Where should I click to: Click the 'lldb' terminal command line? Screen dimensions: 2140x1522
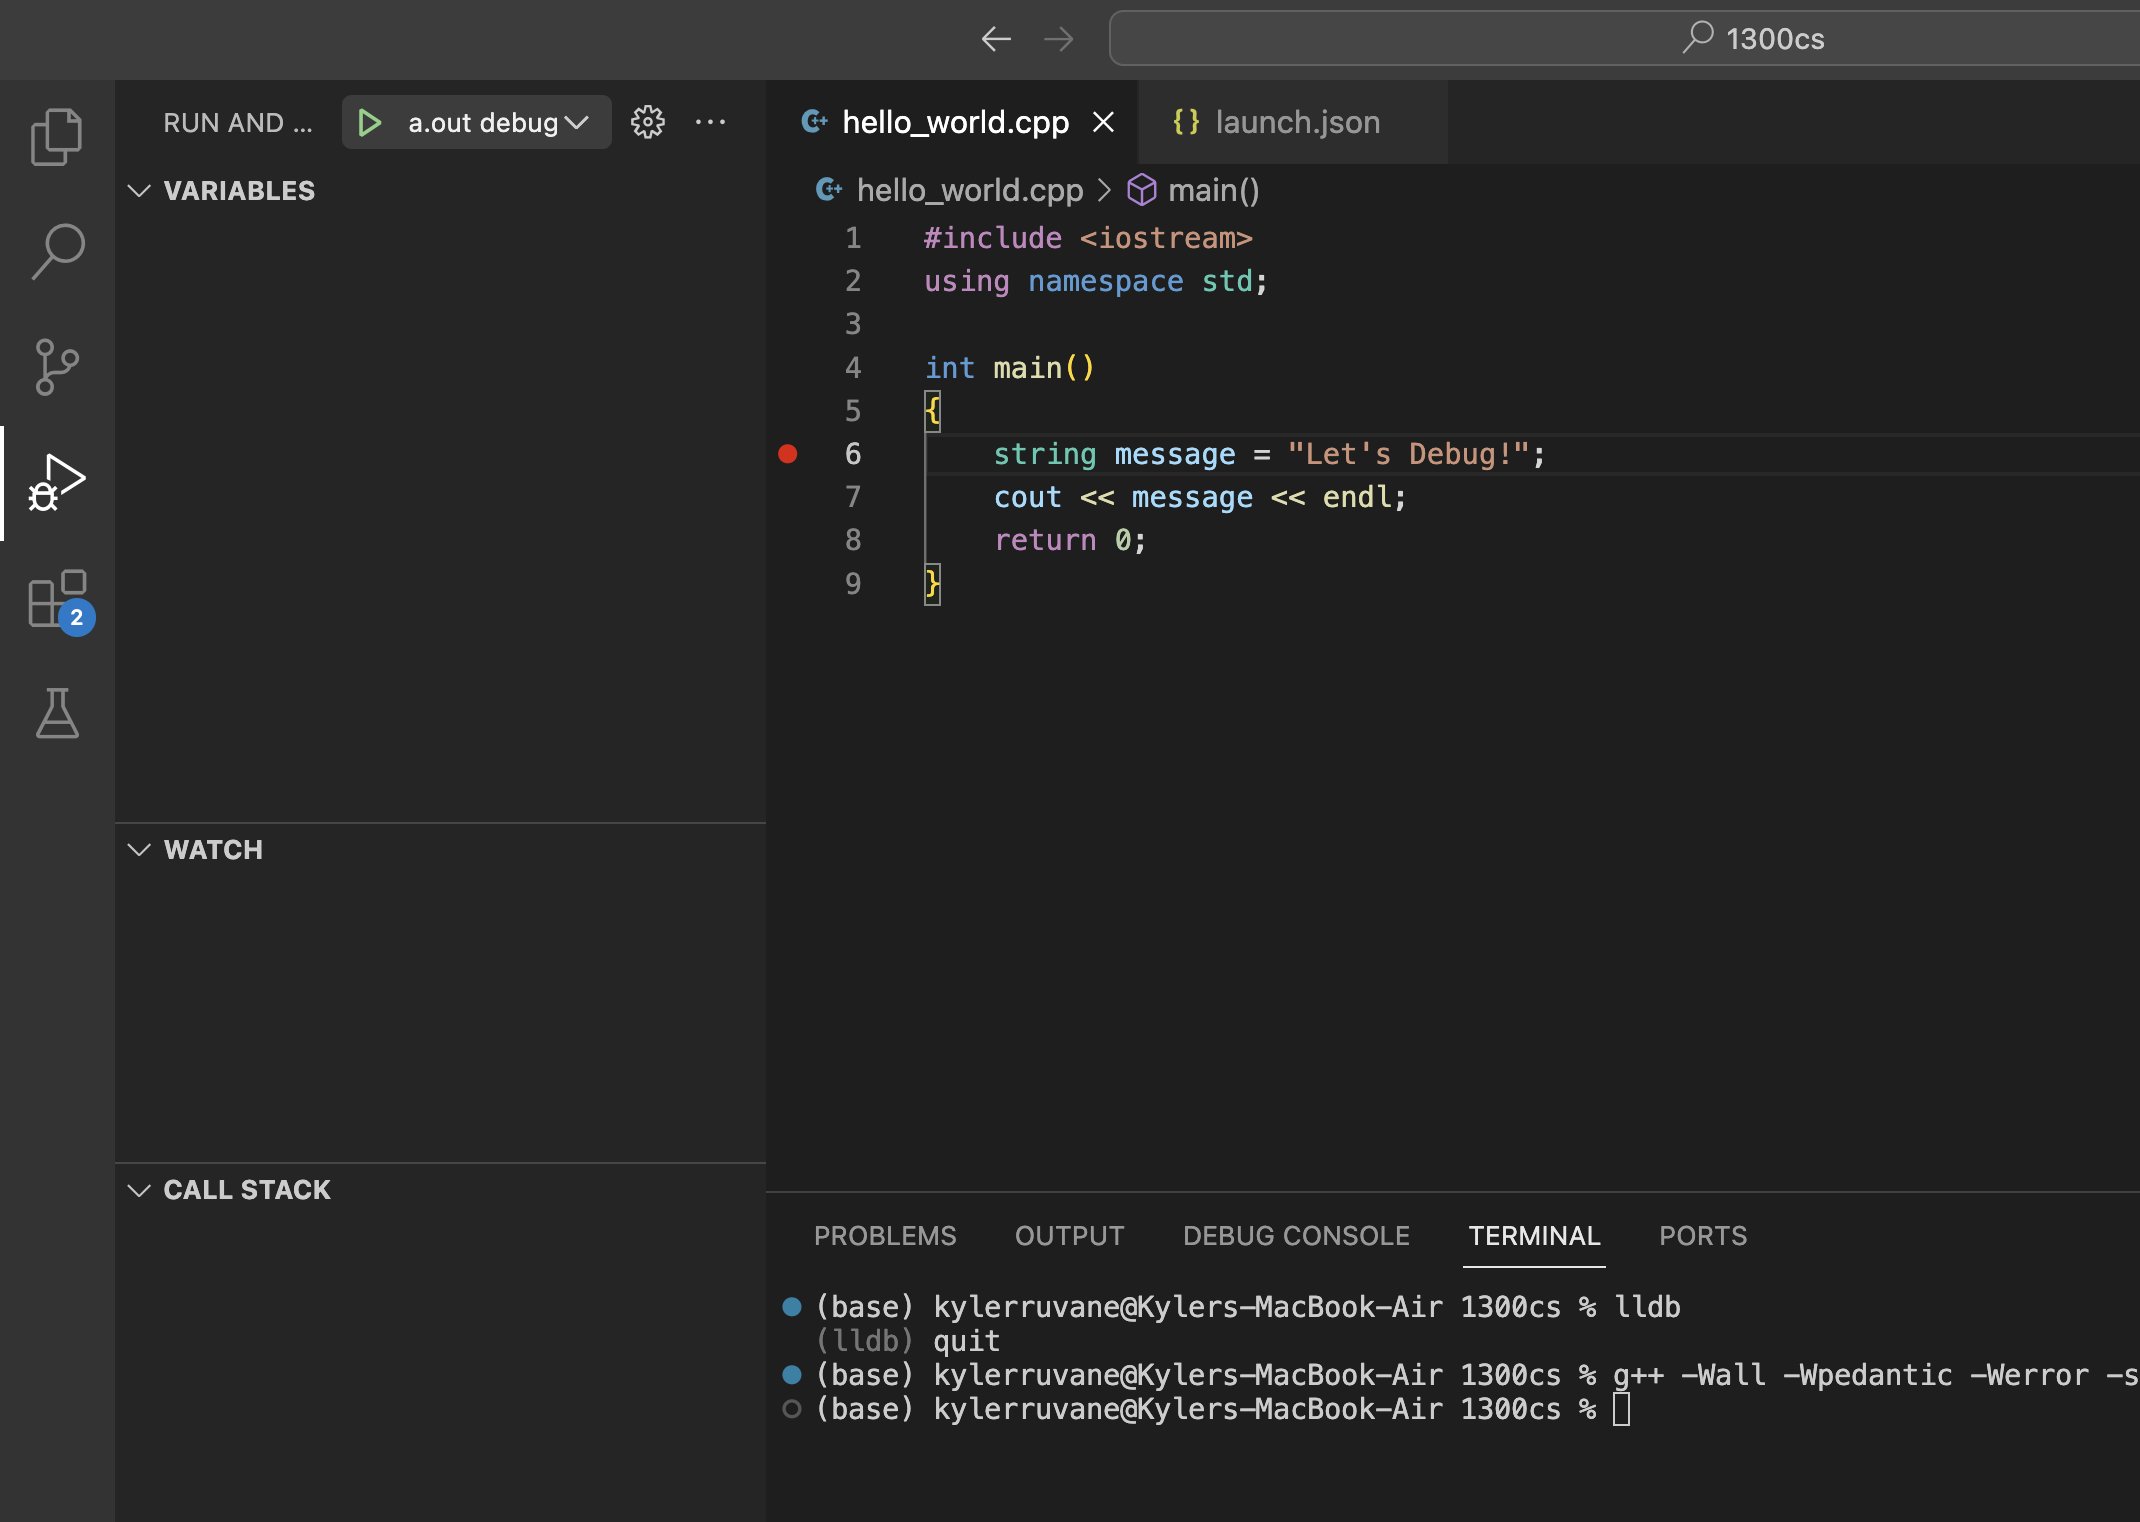click(x=1247, y=1307)
